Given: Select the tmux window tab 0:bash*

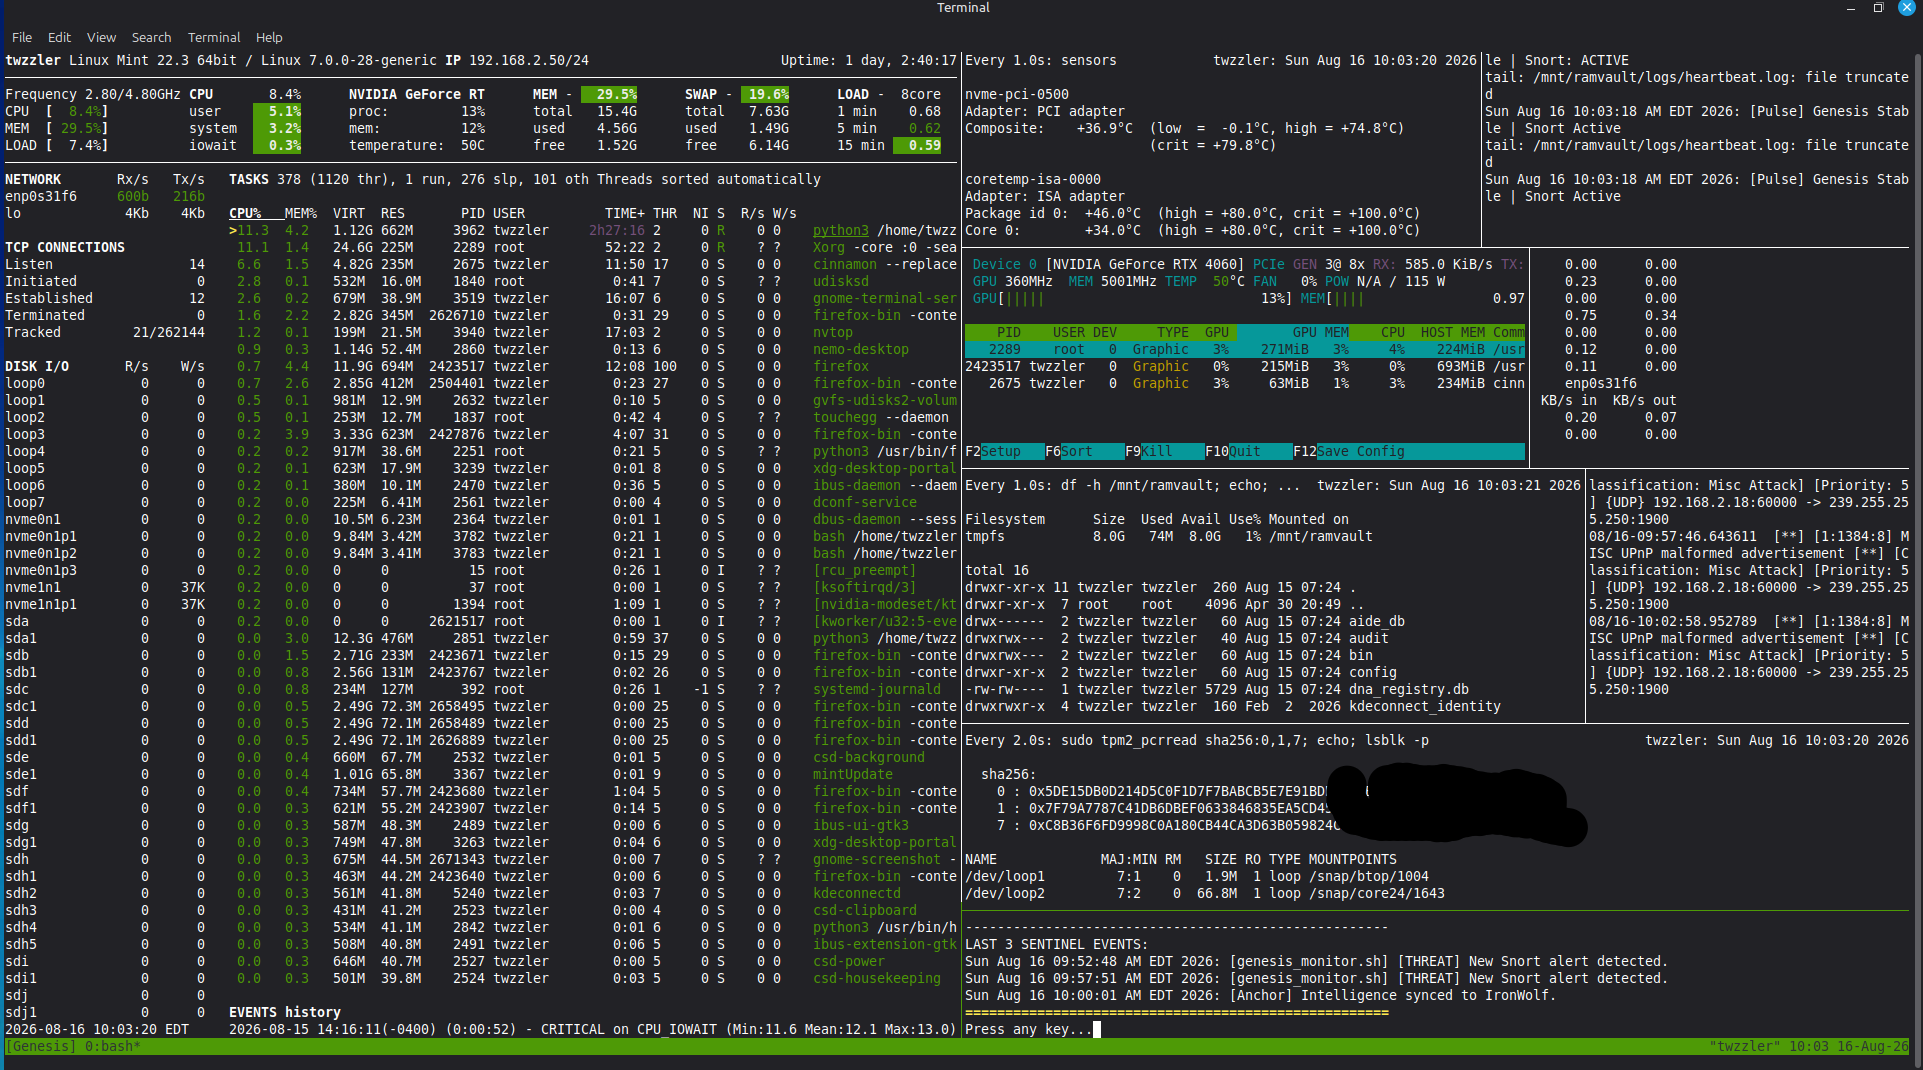Looking at the screenshot, I should click(113, 1046).
